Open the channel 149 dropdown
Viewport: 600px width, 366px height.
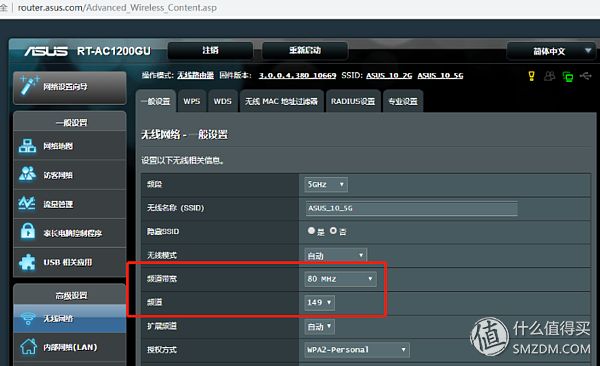pyautogui.click(x=320, y=302)
